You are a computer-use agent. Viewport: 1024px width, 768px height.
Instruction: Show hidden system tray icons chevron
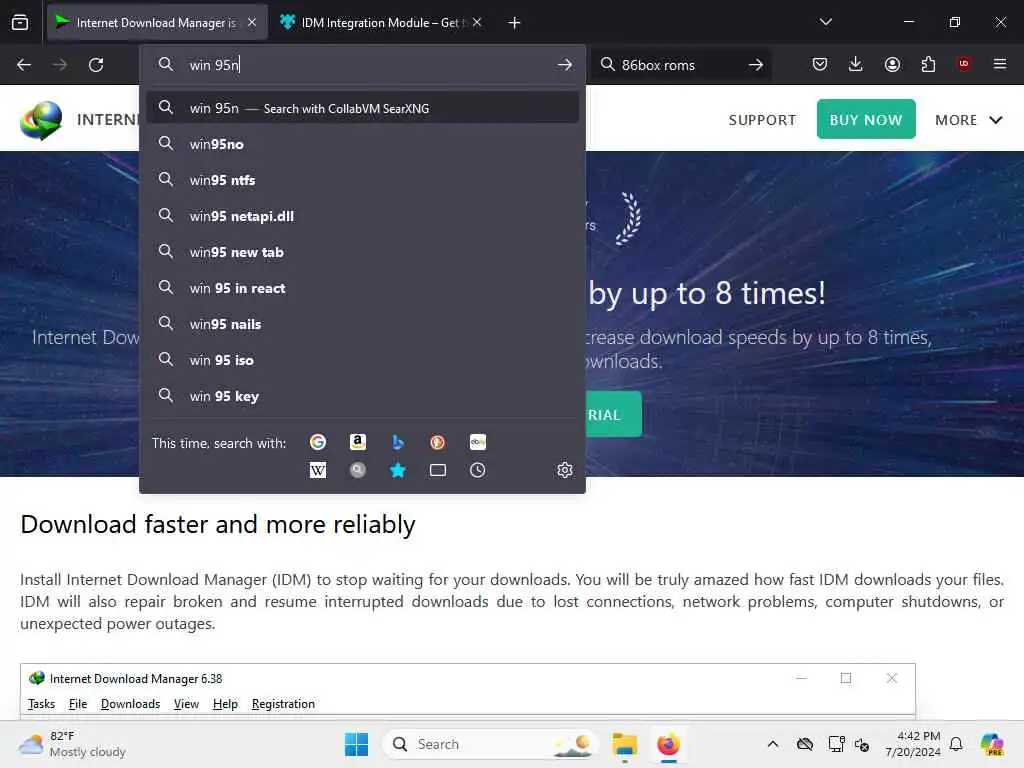[773, 744]
